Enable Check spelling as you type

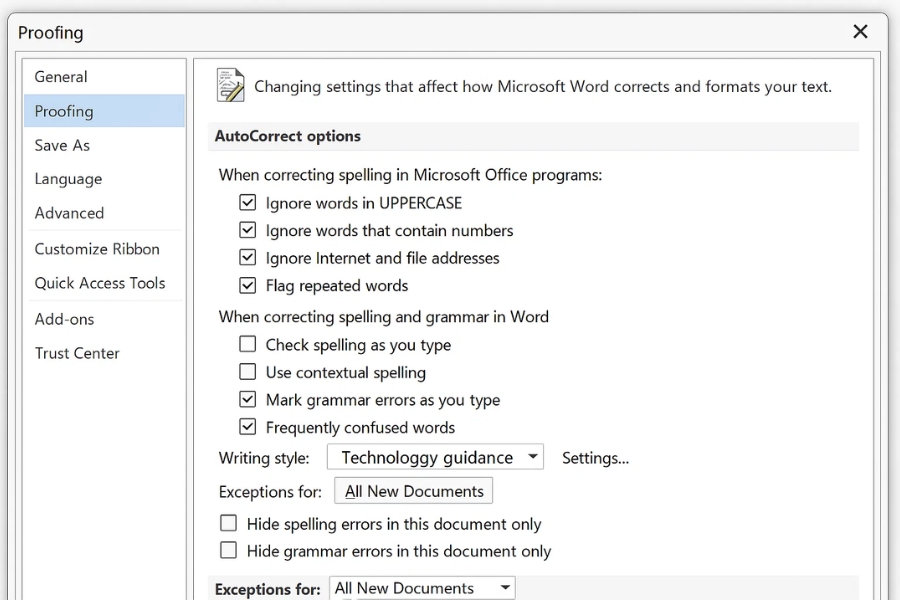[x=248, y=345]
